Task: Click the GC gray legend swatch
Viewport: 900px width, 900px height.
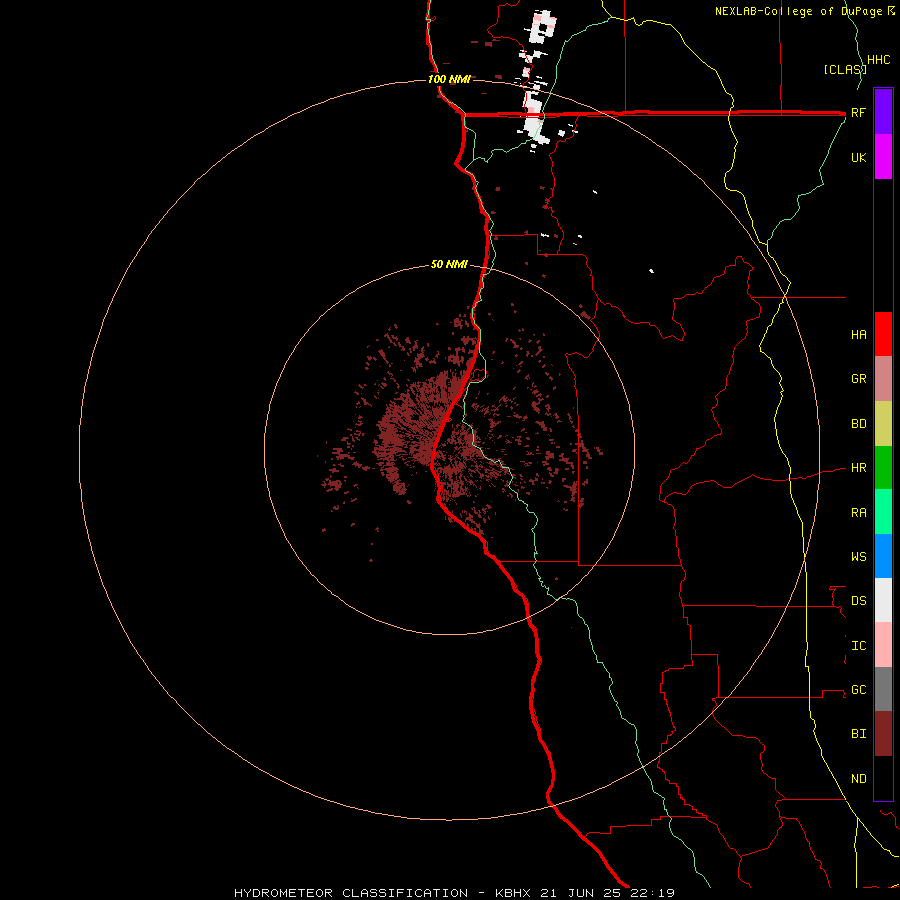Action: (883, 689)
